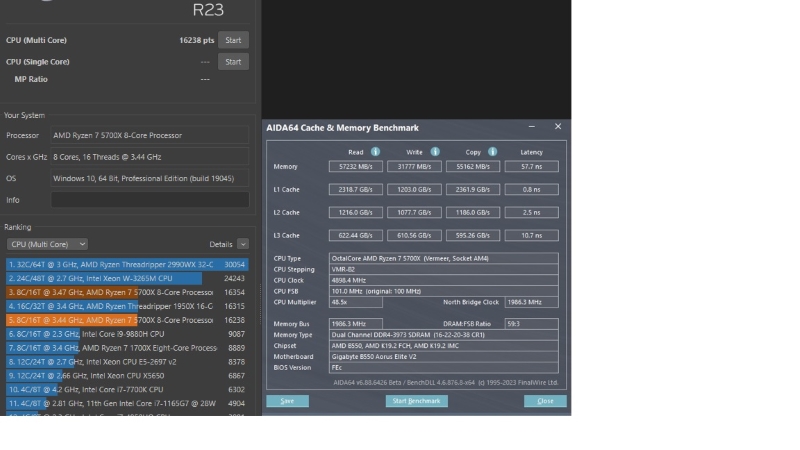This screenshot has height=450, width=800.
Task: Click North Bridge Clock 1986.3 MHz value
Action: pyautogui.click(x=532, y=302)
